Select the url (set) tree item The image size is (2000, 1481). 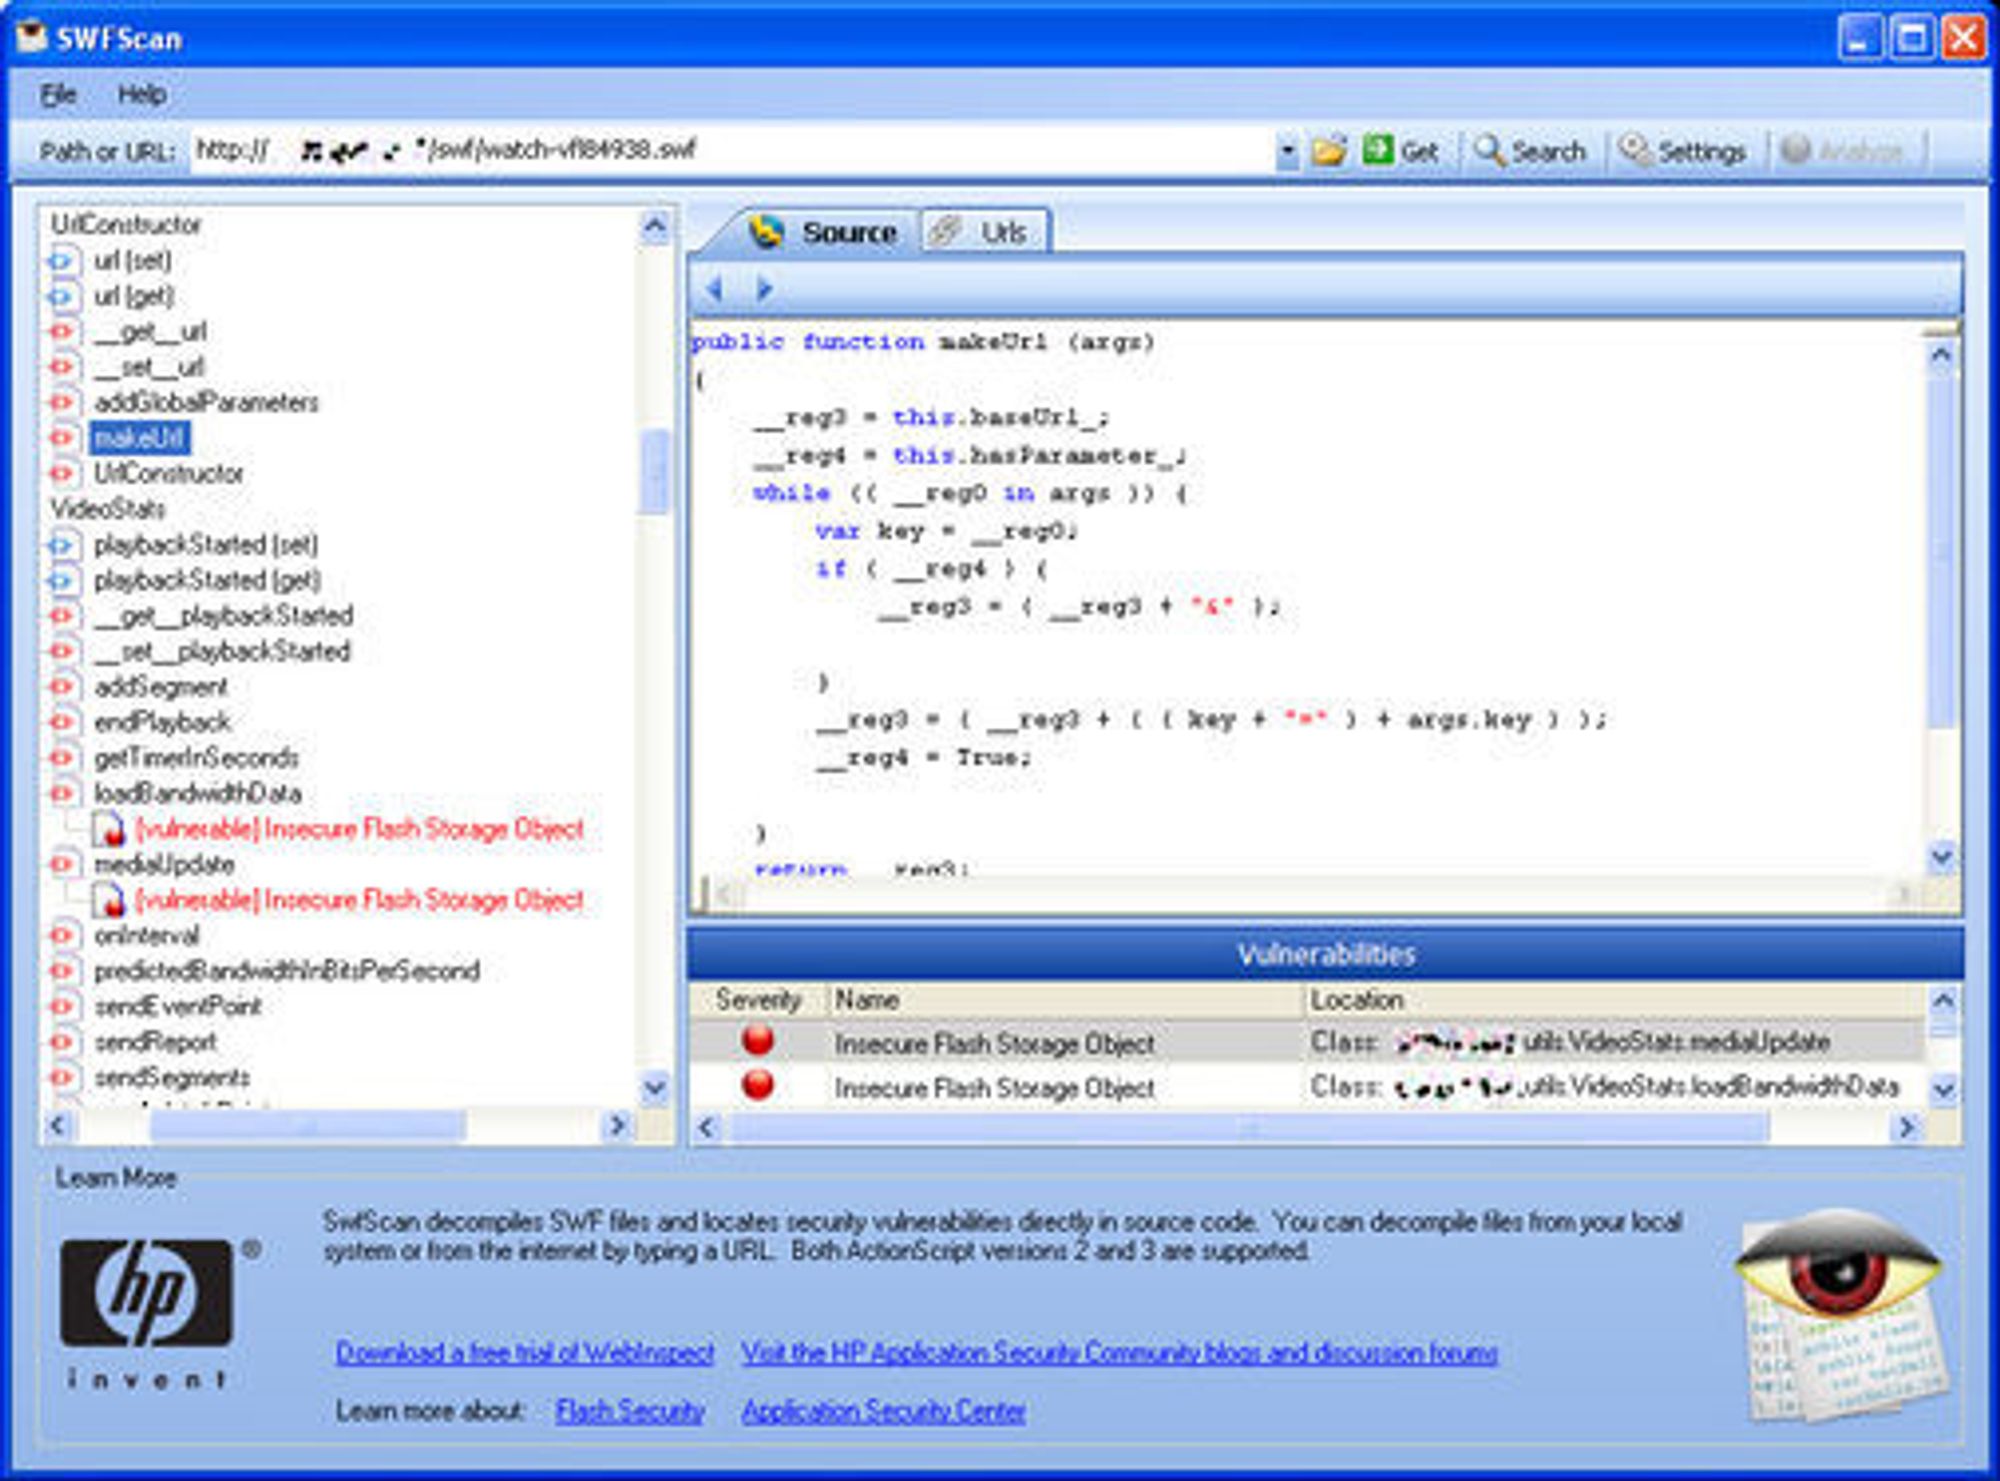click(x=133, y=261)
